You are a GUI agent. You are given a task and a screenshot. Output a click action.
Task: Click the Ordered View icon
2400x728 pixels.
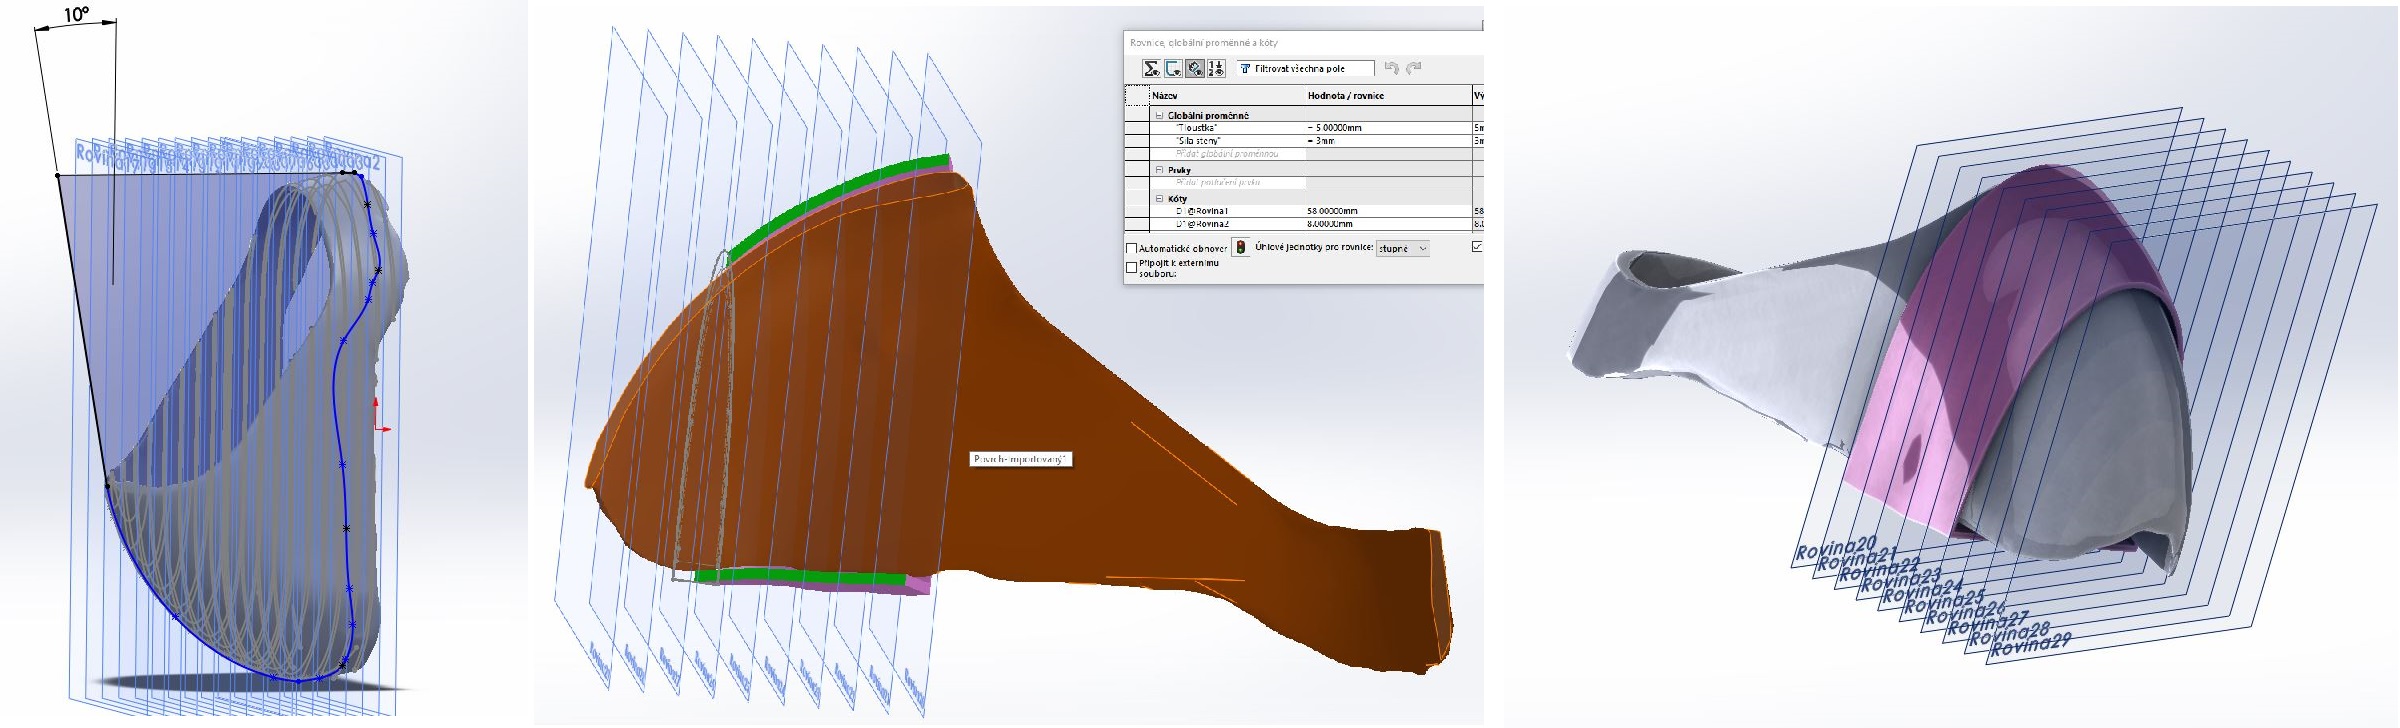point(1216,68)
